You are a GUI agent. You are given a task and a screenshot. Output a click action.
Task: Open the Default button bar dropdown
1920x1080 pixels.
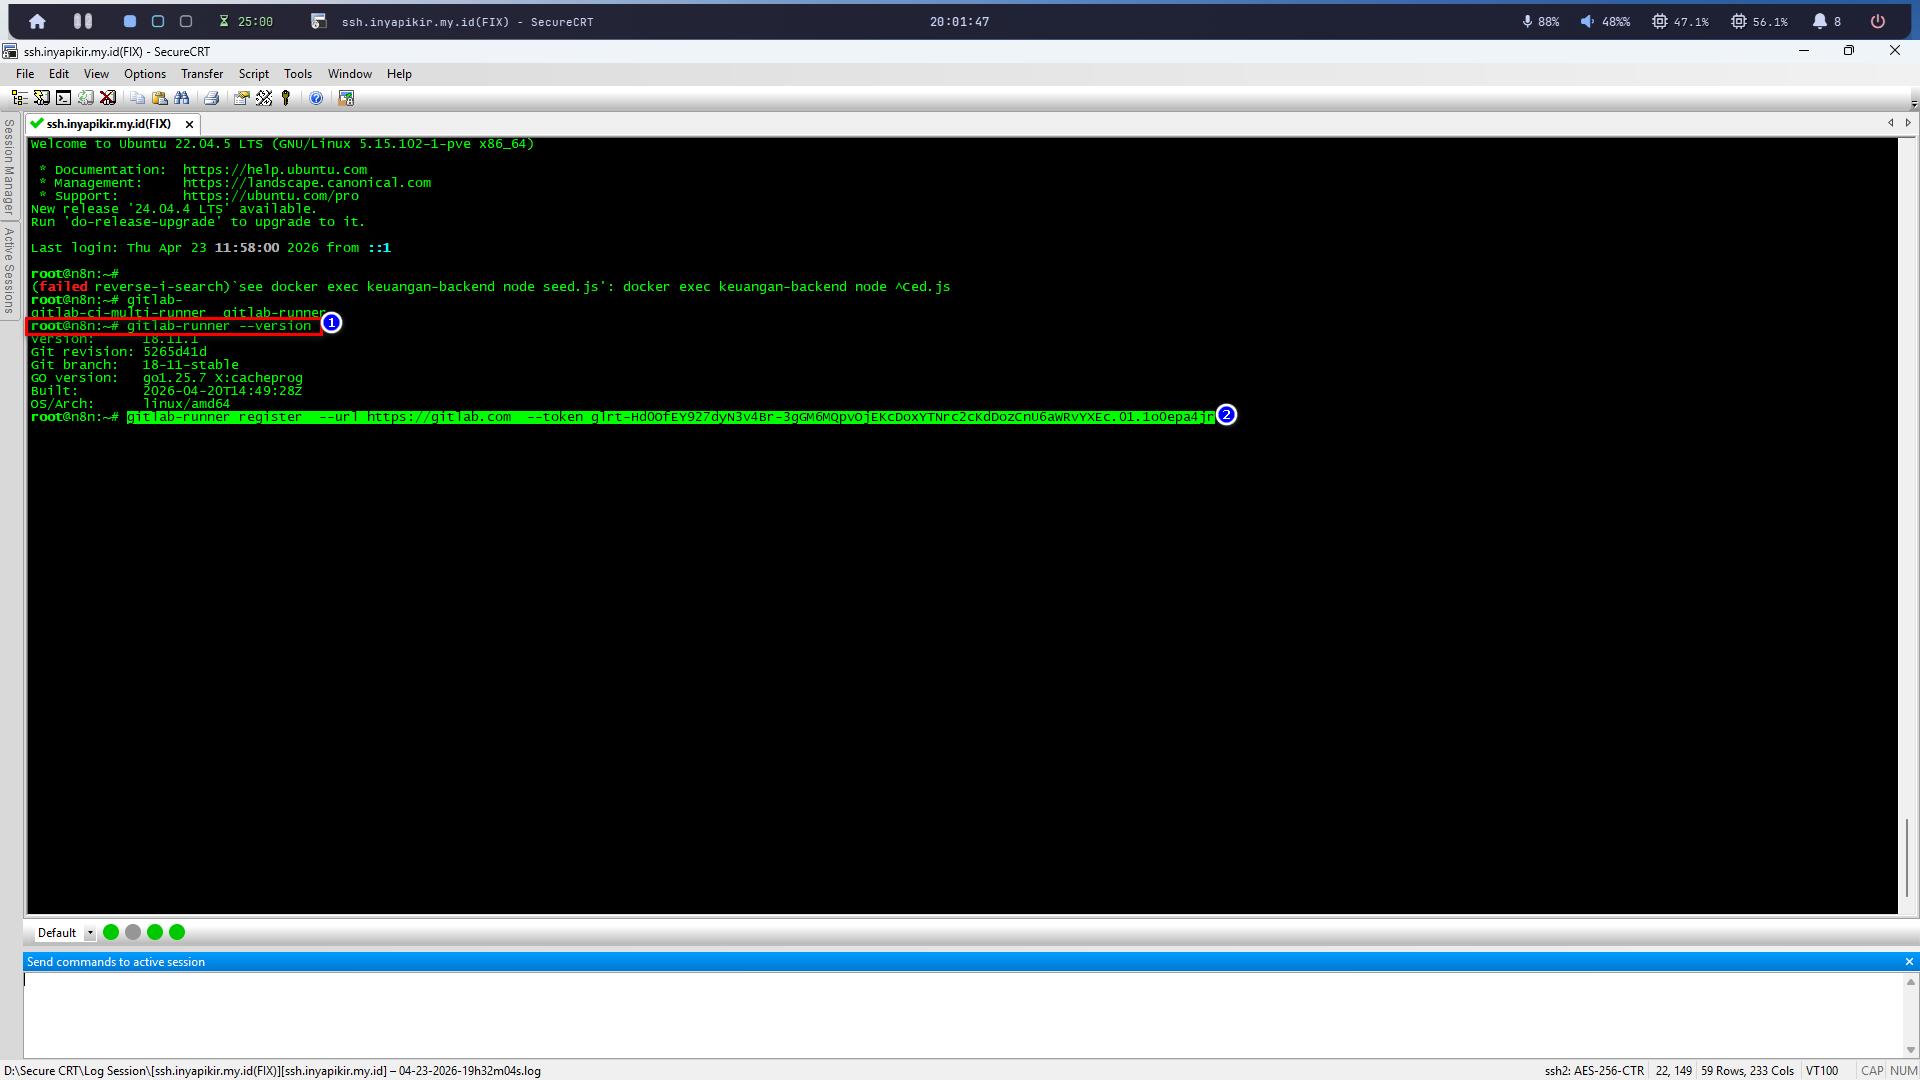pyautogui.click(x=89, y=933)
